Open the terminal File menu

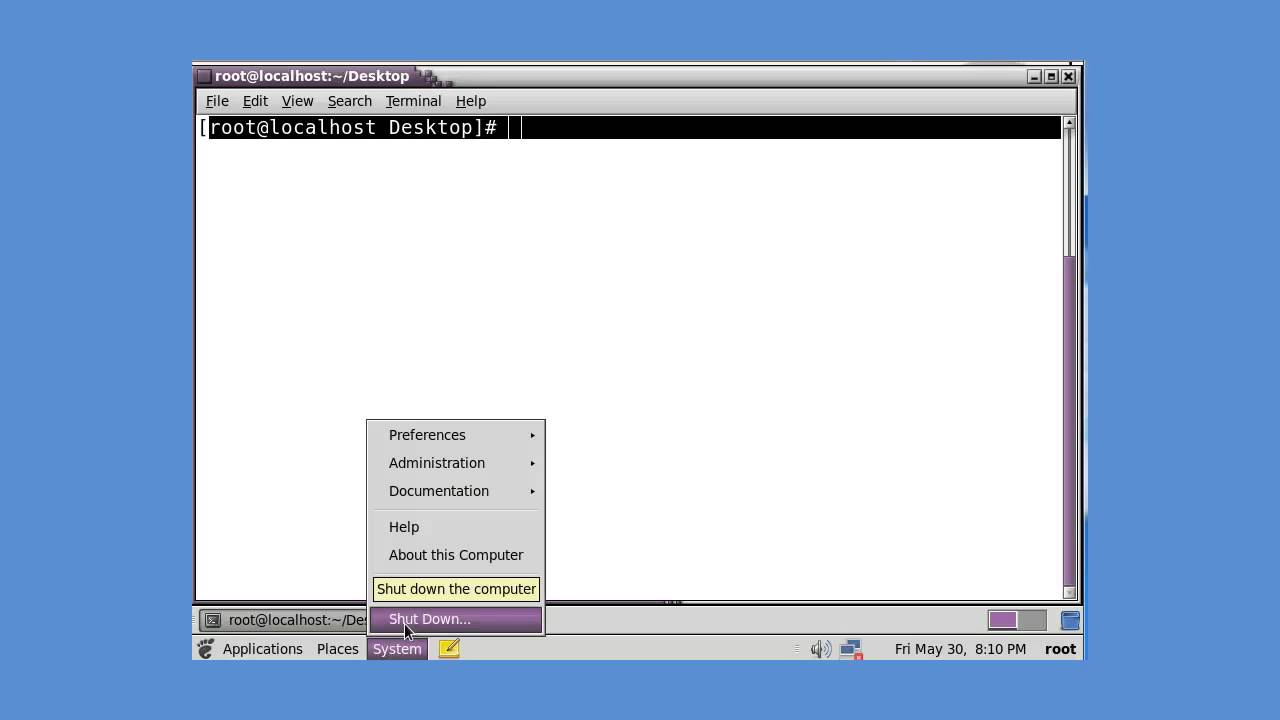pos(217,101)
